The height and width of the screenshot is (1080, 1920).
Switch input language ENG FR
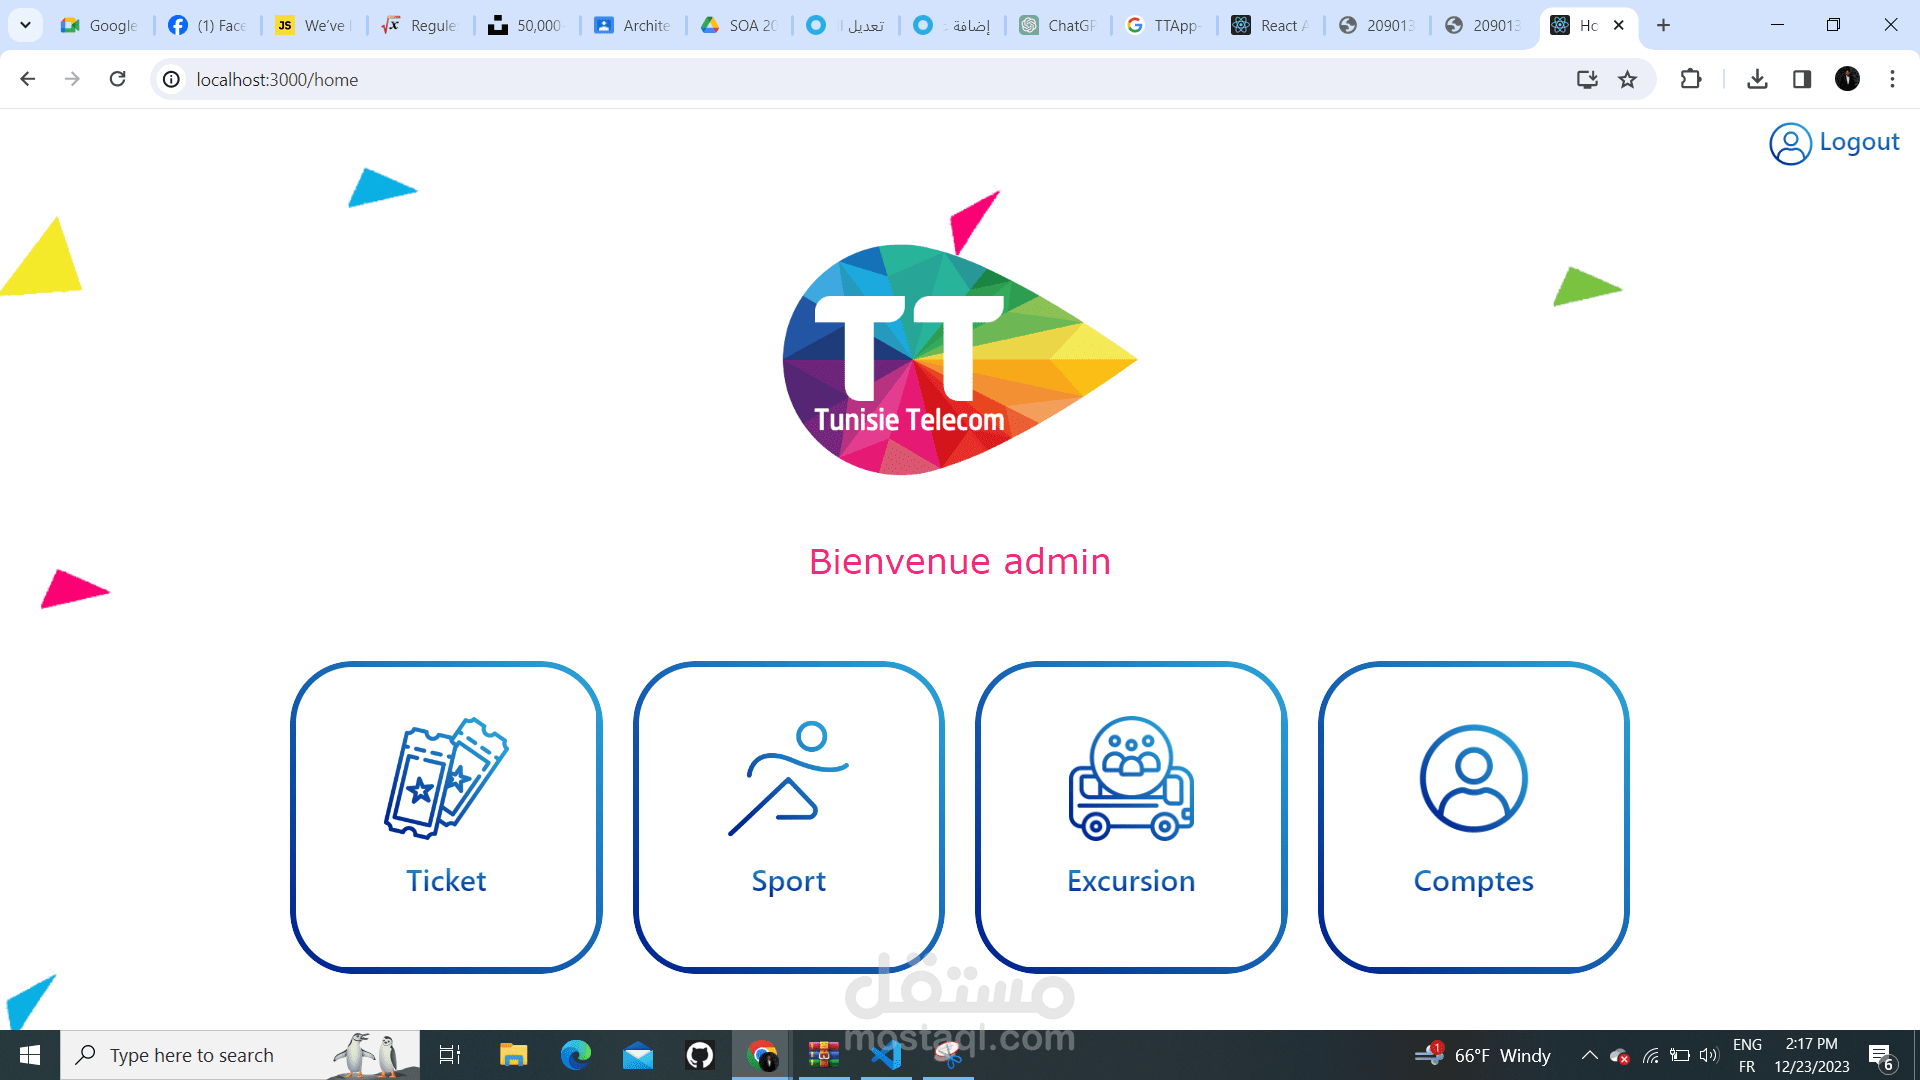[1747, 1055]
